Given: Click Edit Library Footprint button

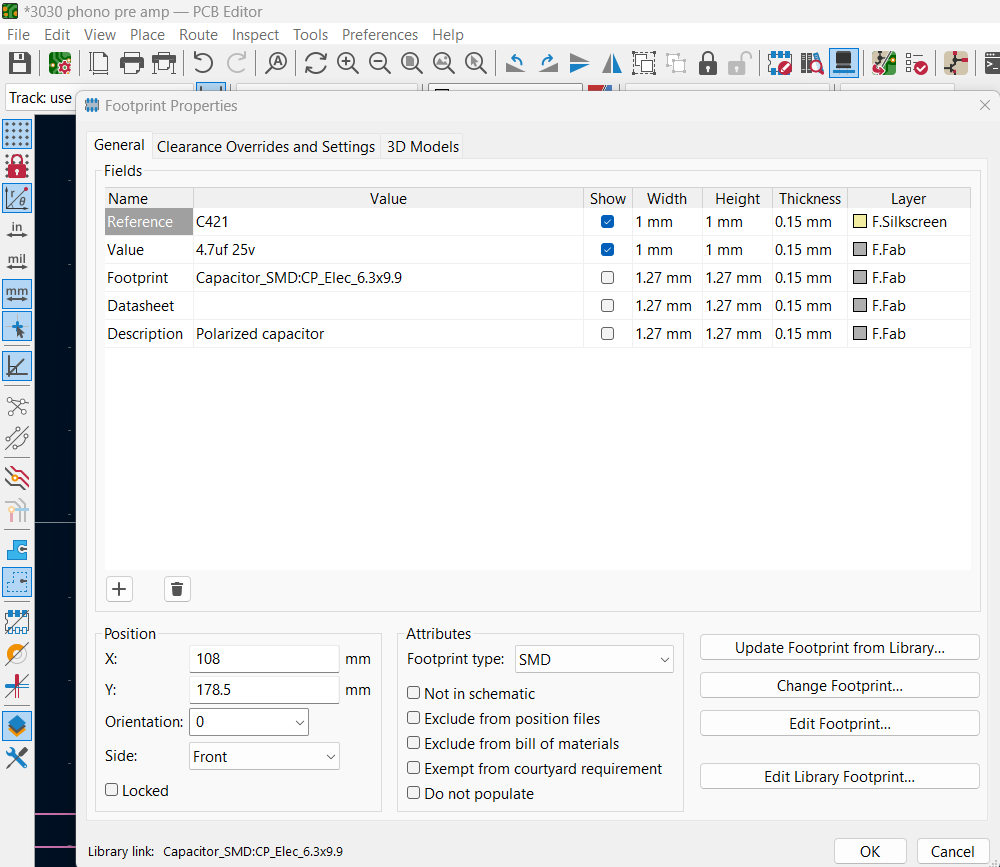Looking at the screenshot, I should coord(839,776).
